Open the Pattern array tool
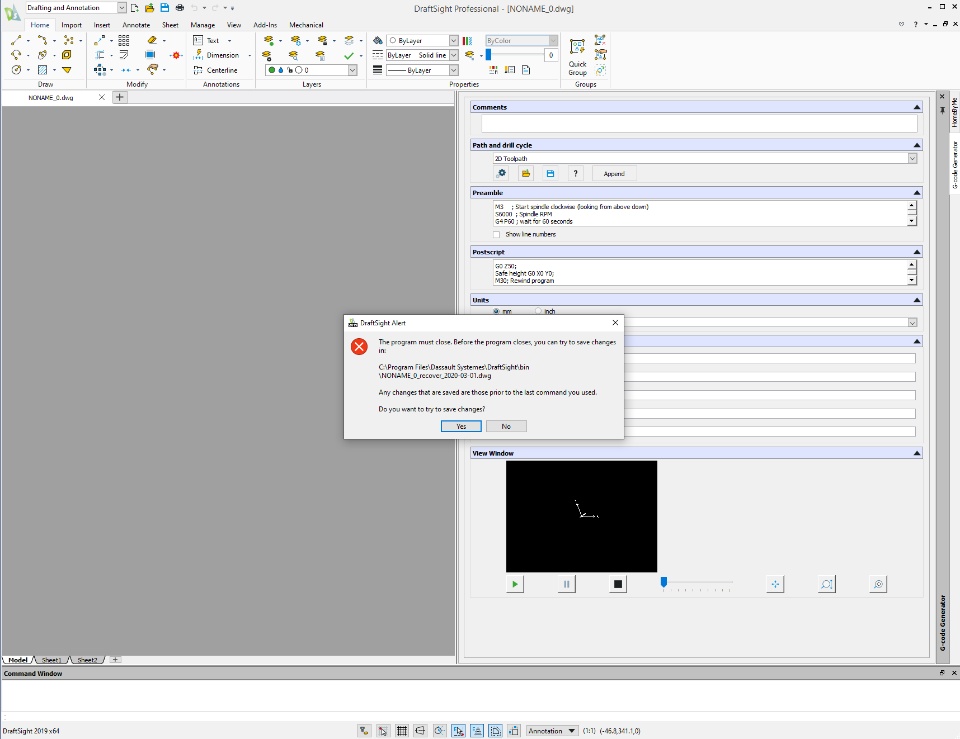This screenshot has height=739, width=960. [x=124, y=40]
